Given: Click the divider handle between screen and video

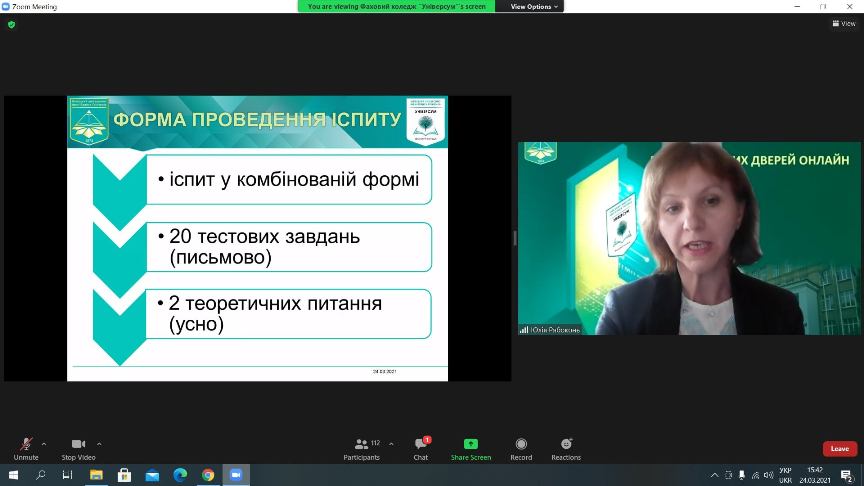Looking at the screenshot, I should point(515,238).
